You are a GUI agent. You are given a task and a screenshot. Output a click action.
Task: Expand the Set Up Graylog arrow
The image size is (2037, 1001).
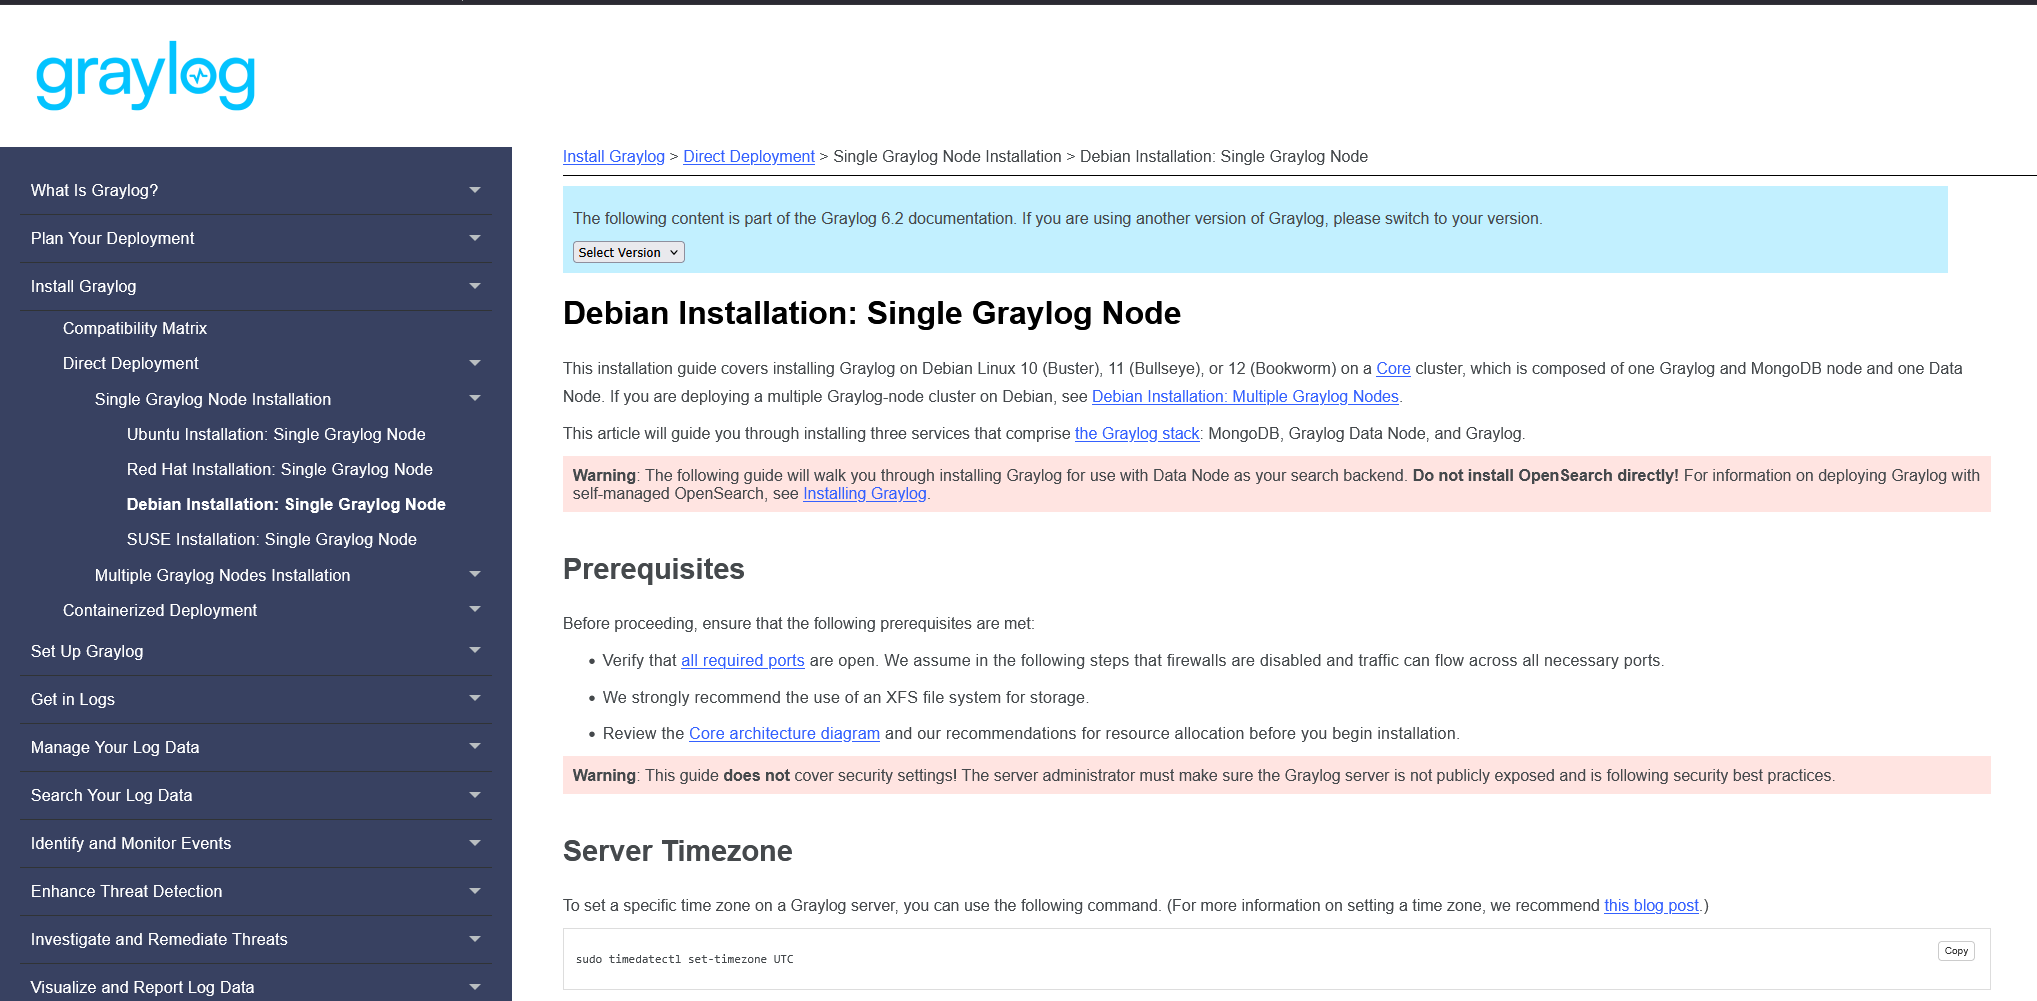coord(475,650)
